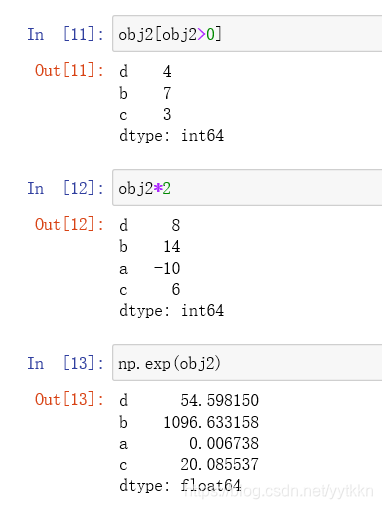The height and width of the screenshot is (509, 382).
Task: Click index label b in Out[12]
Action: coord(123,247)
